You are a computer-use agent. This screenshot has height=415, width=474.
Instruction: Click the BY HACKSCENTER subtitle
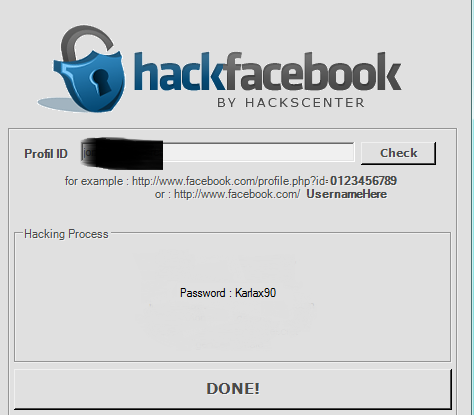(x=291, y=103)
